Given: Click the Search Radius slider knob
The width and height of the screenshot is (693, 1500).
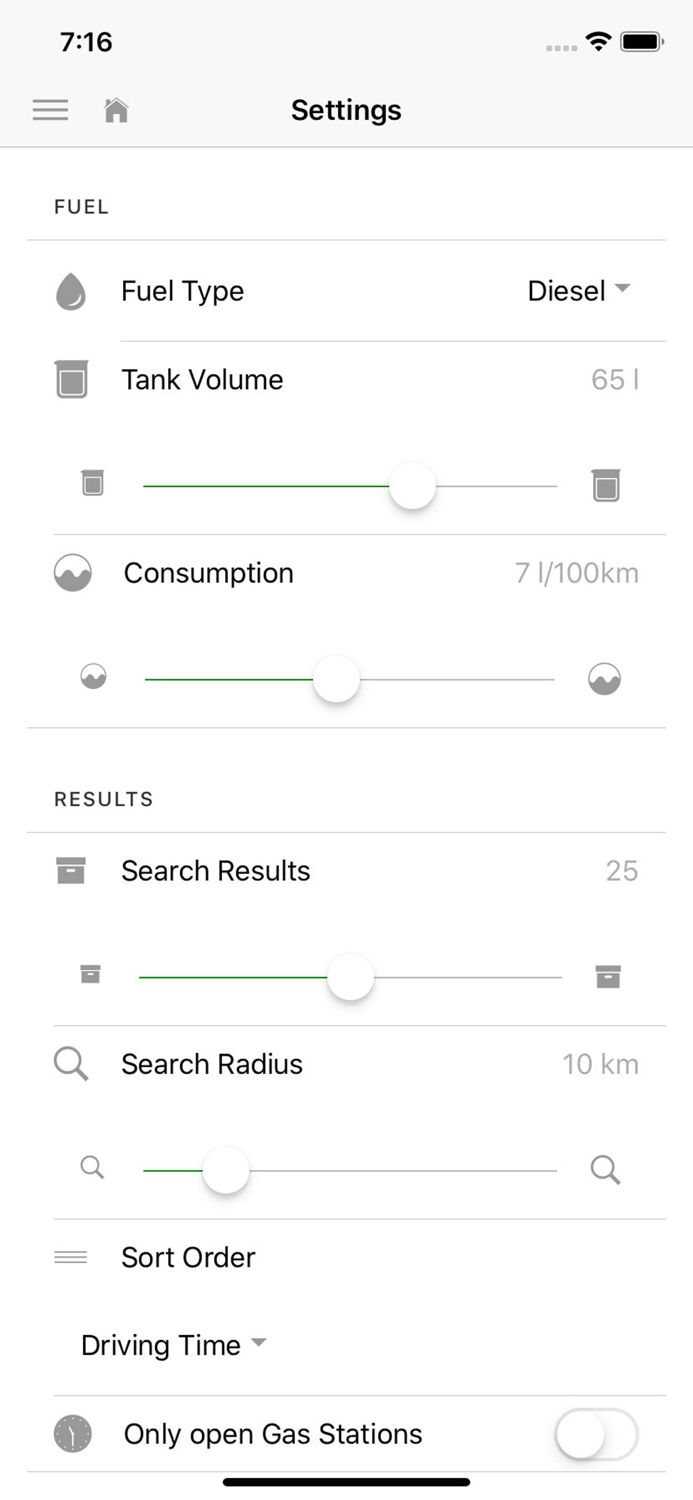Looking at the screenshot, I should (x=226, y=1170).
